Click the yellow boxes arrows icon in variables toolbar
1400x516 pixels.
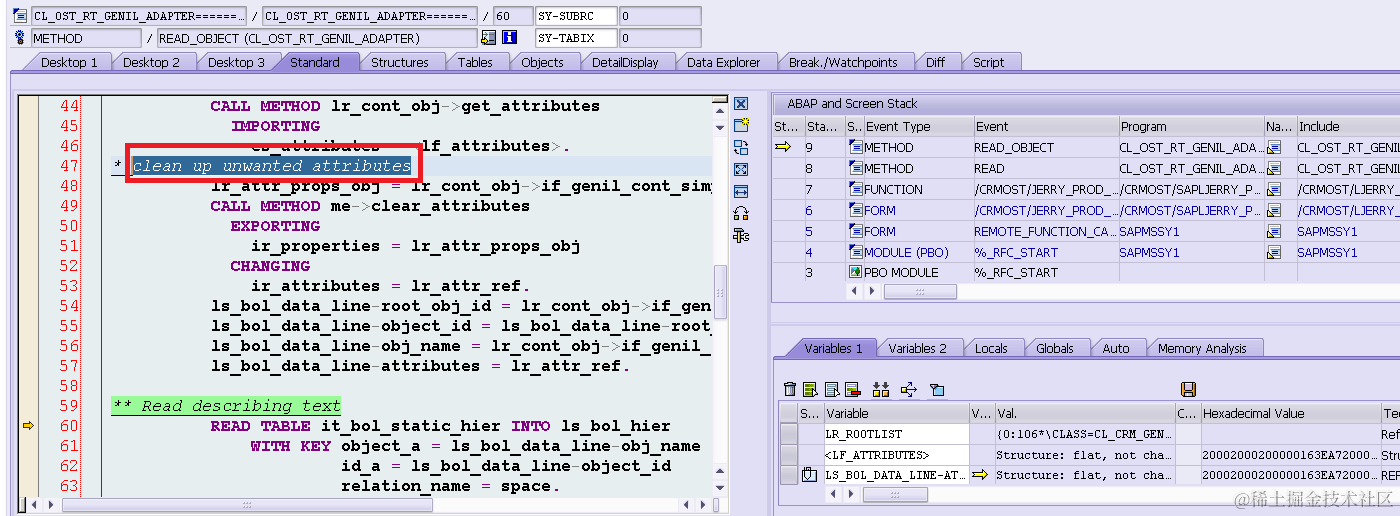tap(881, 389)
